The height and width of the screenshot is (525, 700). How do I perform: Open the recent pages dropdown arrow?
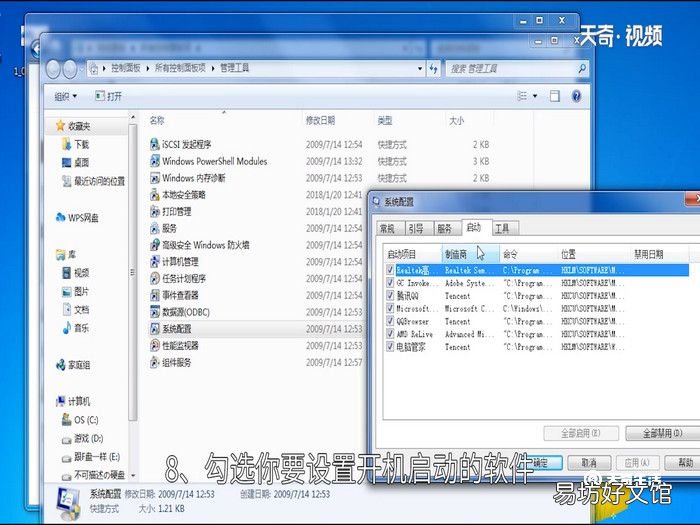pos(82,69)
